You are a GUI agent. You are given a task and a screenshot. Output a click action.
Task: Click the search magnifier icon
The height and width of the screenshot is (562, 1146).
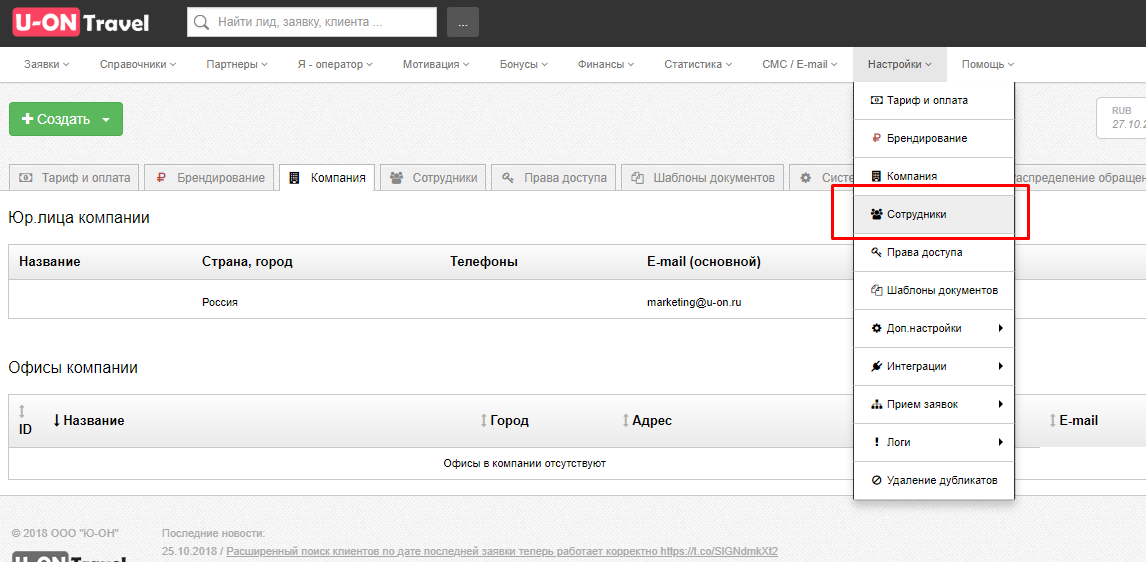203,22
